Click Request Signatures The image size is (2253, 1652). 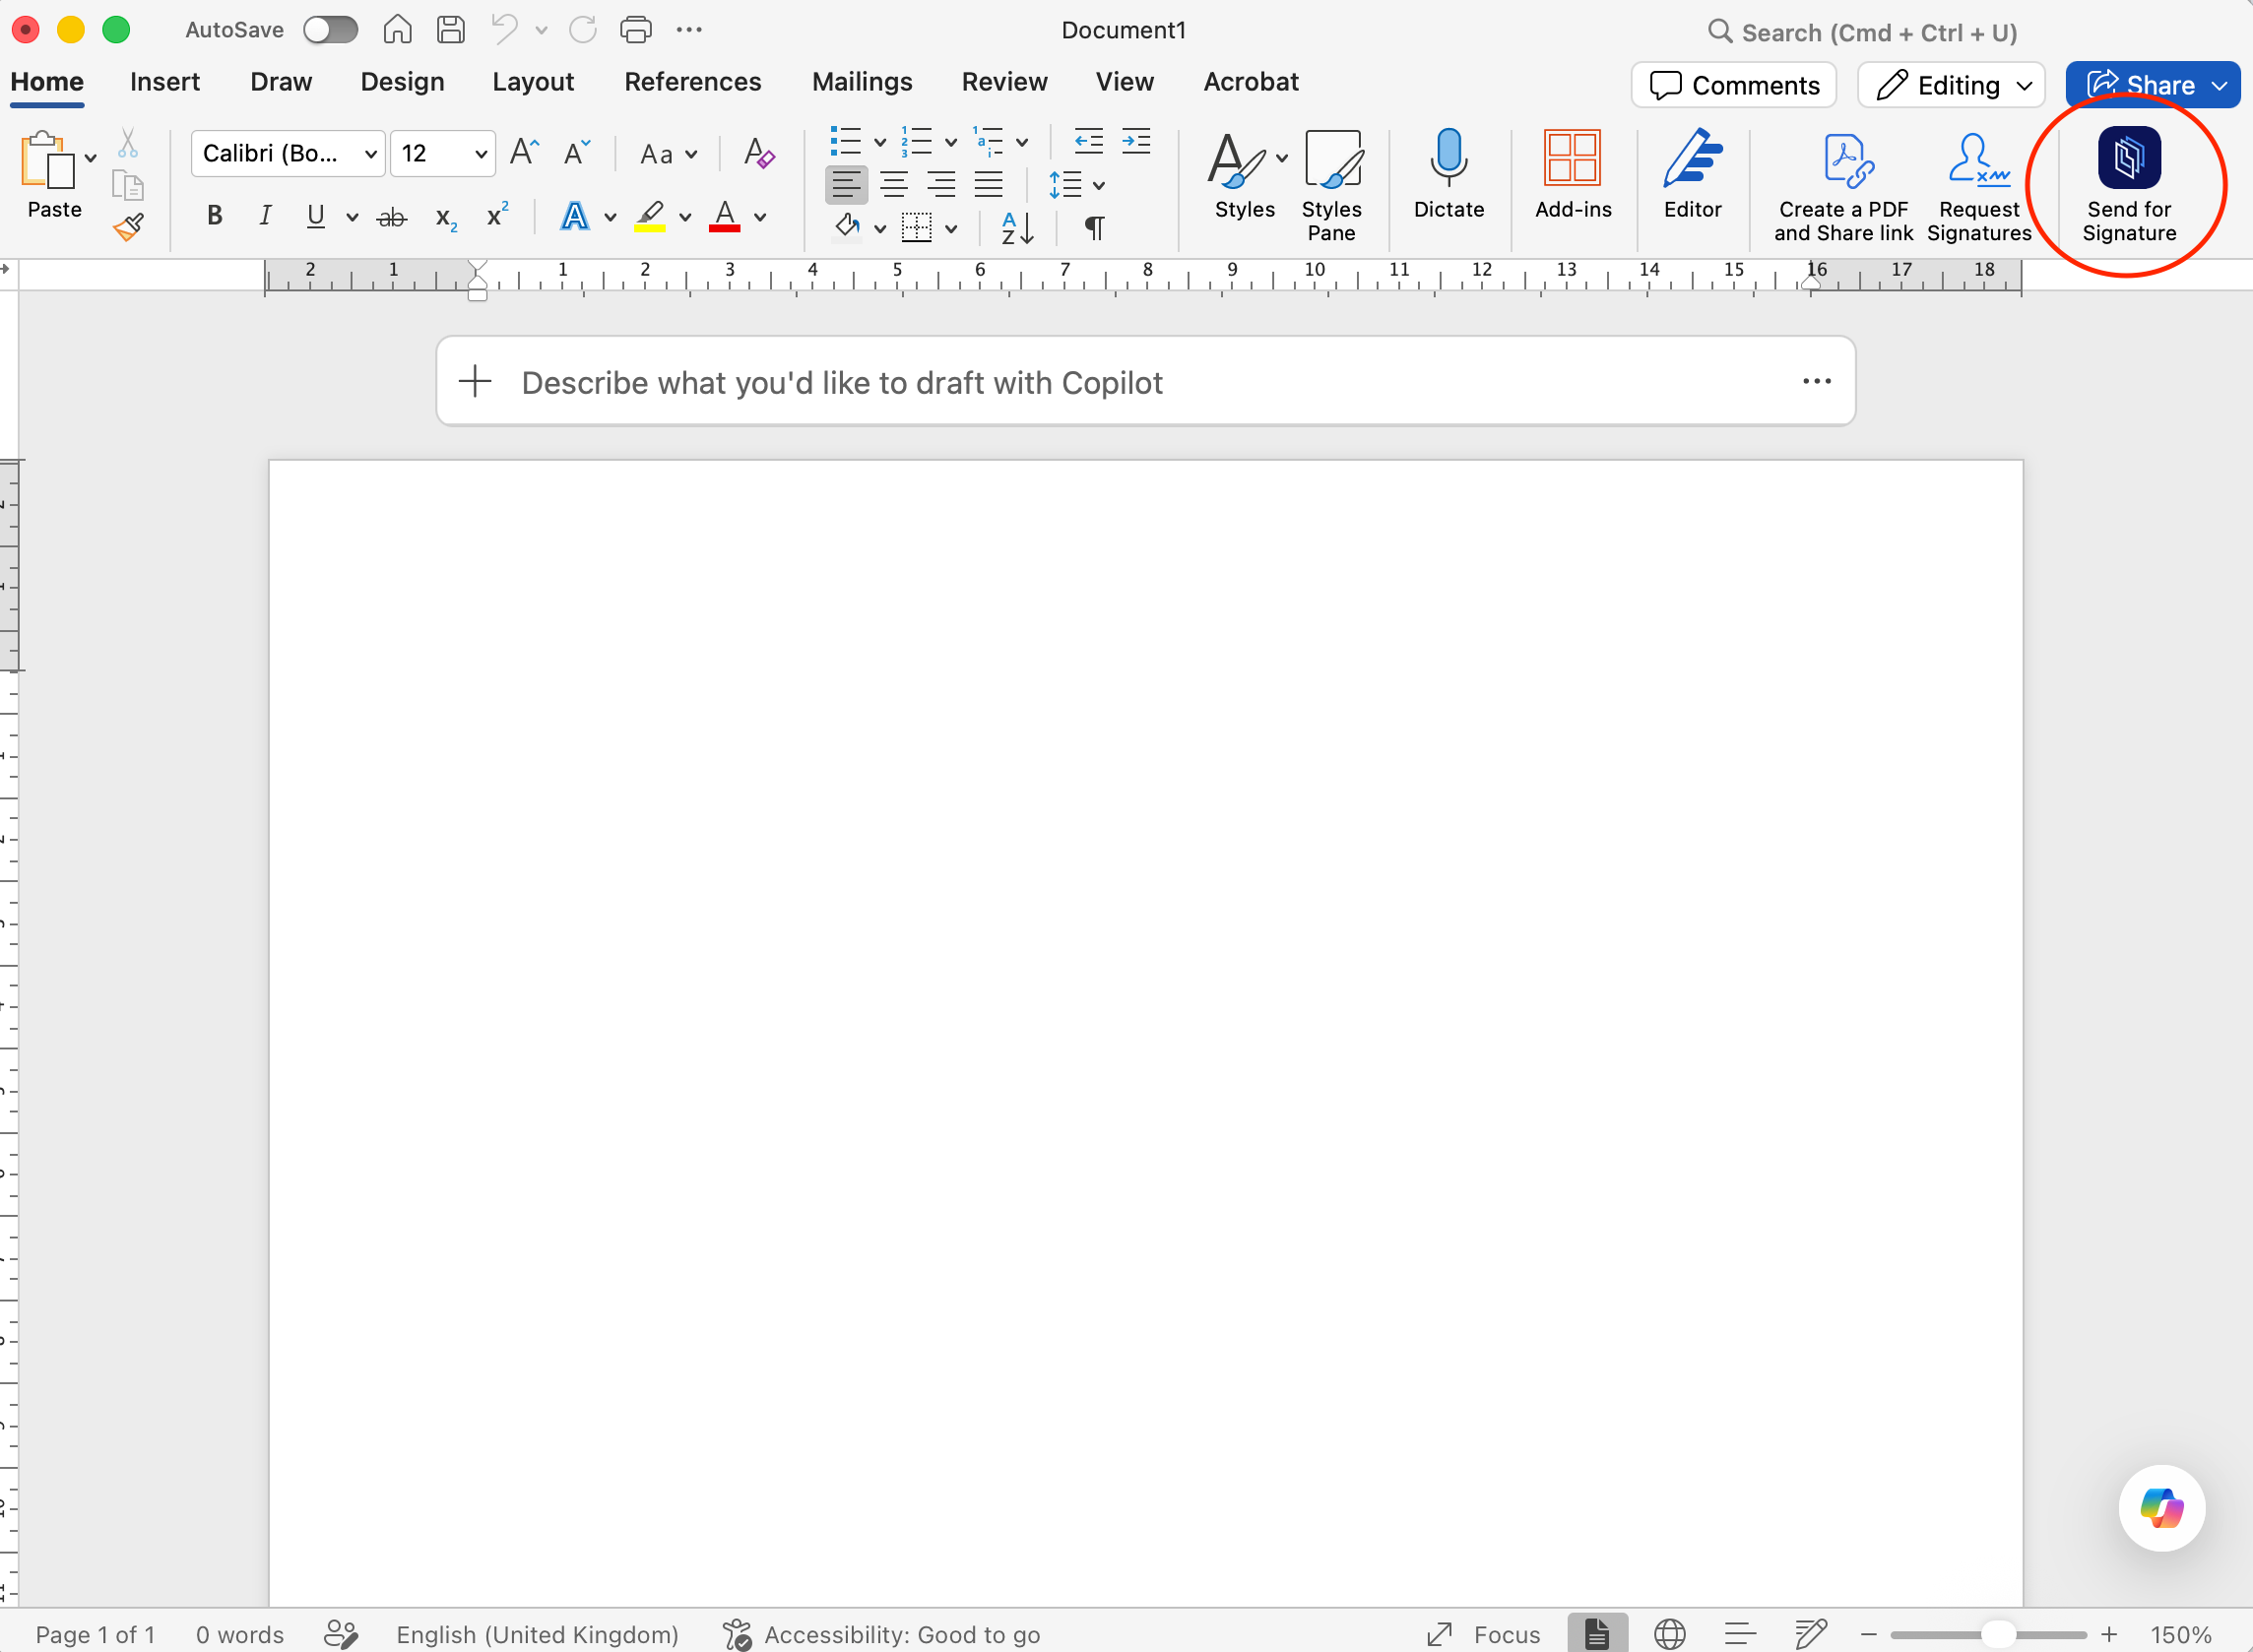(1979, 186)
